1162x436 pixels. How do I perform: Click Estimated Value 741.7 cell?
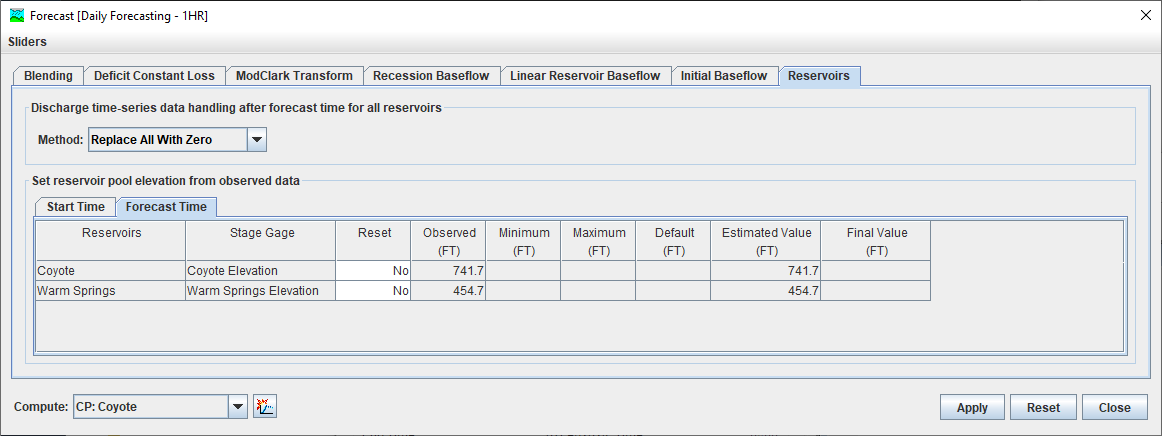pyautogui.click(x=766, y=271)
